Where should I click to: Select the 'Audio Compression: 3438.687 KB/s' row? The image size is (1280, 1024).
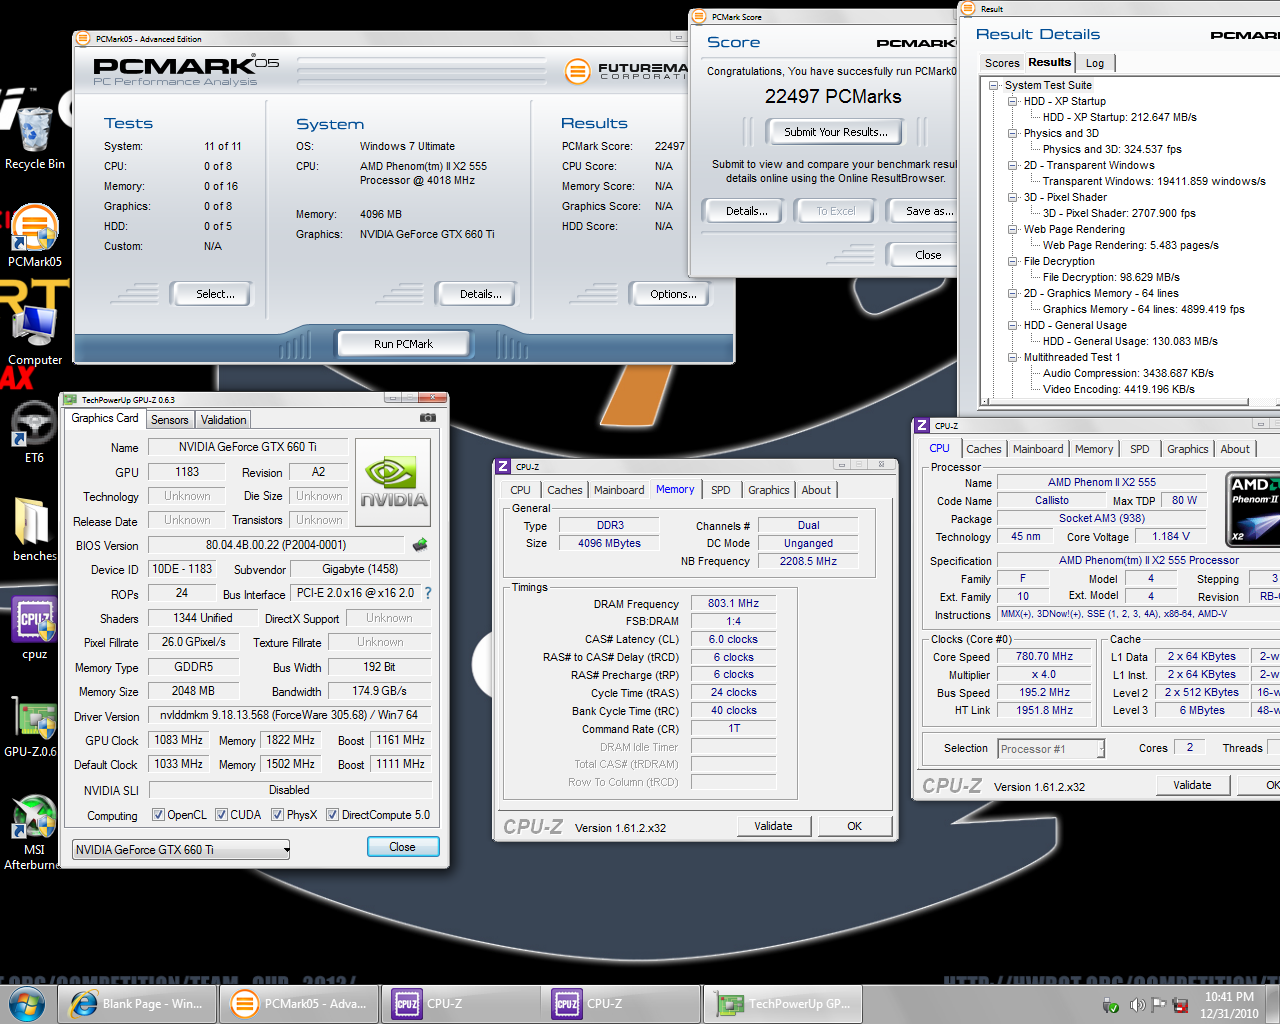click(x=1128, y=374)
